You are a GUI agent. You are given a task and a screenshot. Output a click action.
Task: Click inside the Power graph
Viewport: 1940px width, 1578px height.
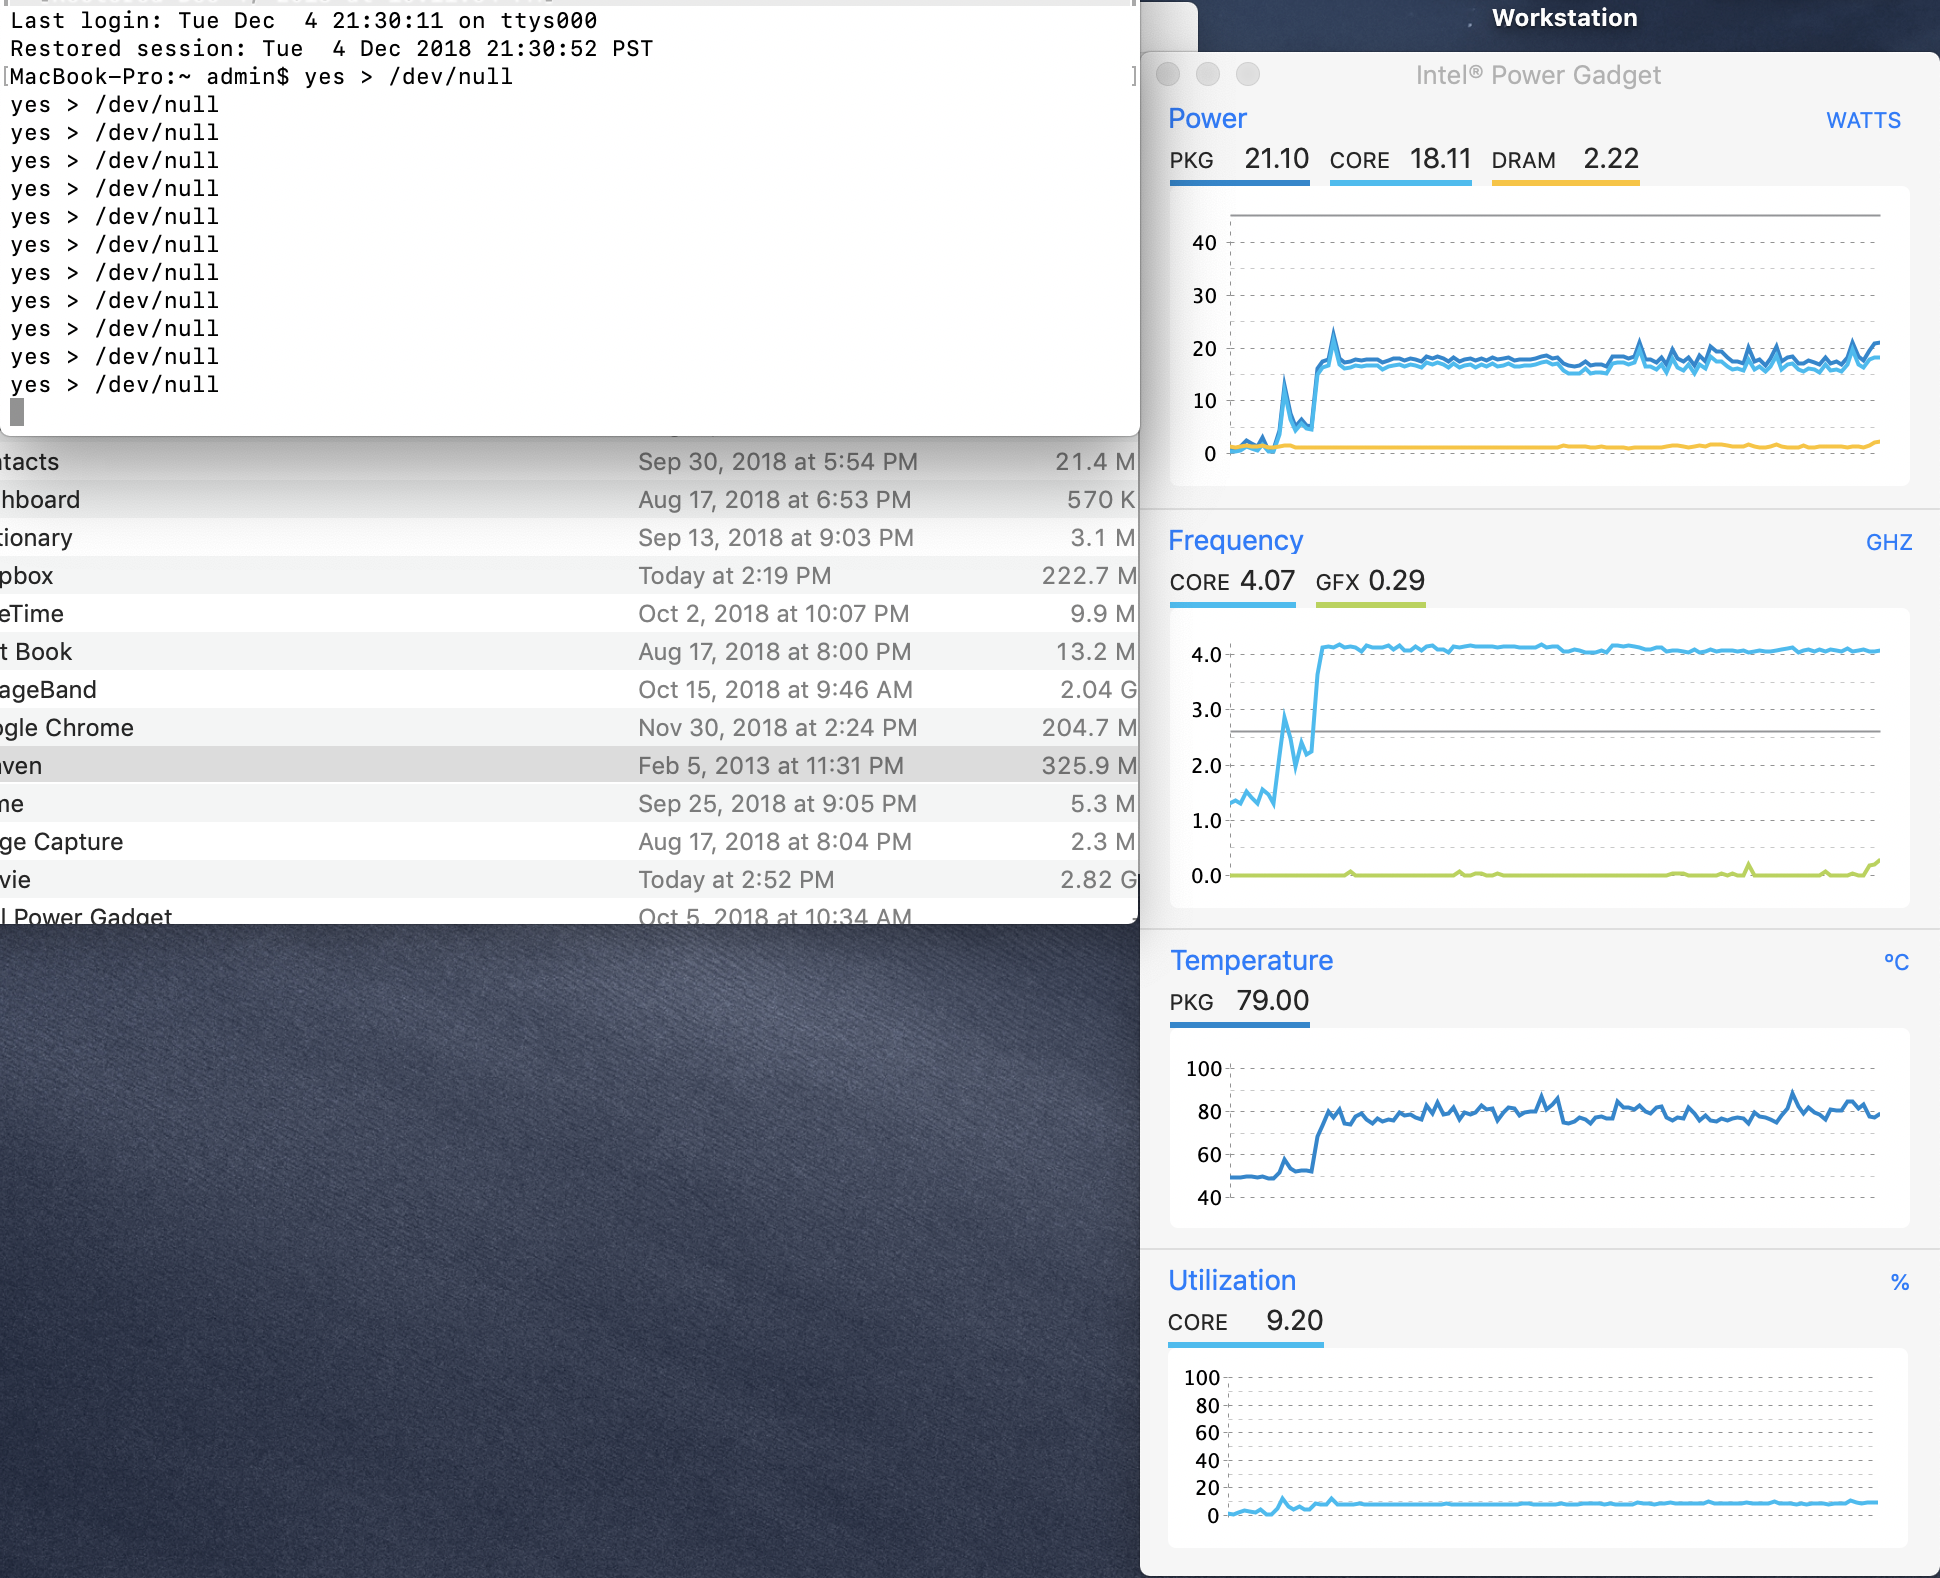tap(1539, 336)
